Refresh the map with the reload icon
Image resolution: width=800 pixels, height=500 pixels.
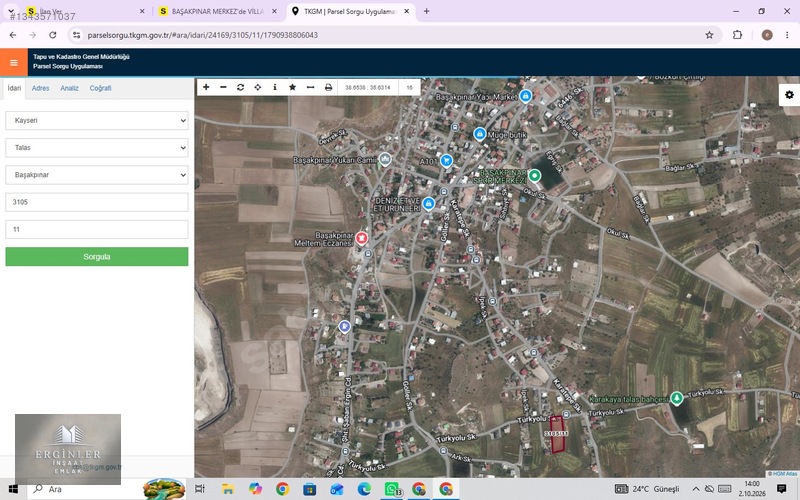tap(240, 87)
